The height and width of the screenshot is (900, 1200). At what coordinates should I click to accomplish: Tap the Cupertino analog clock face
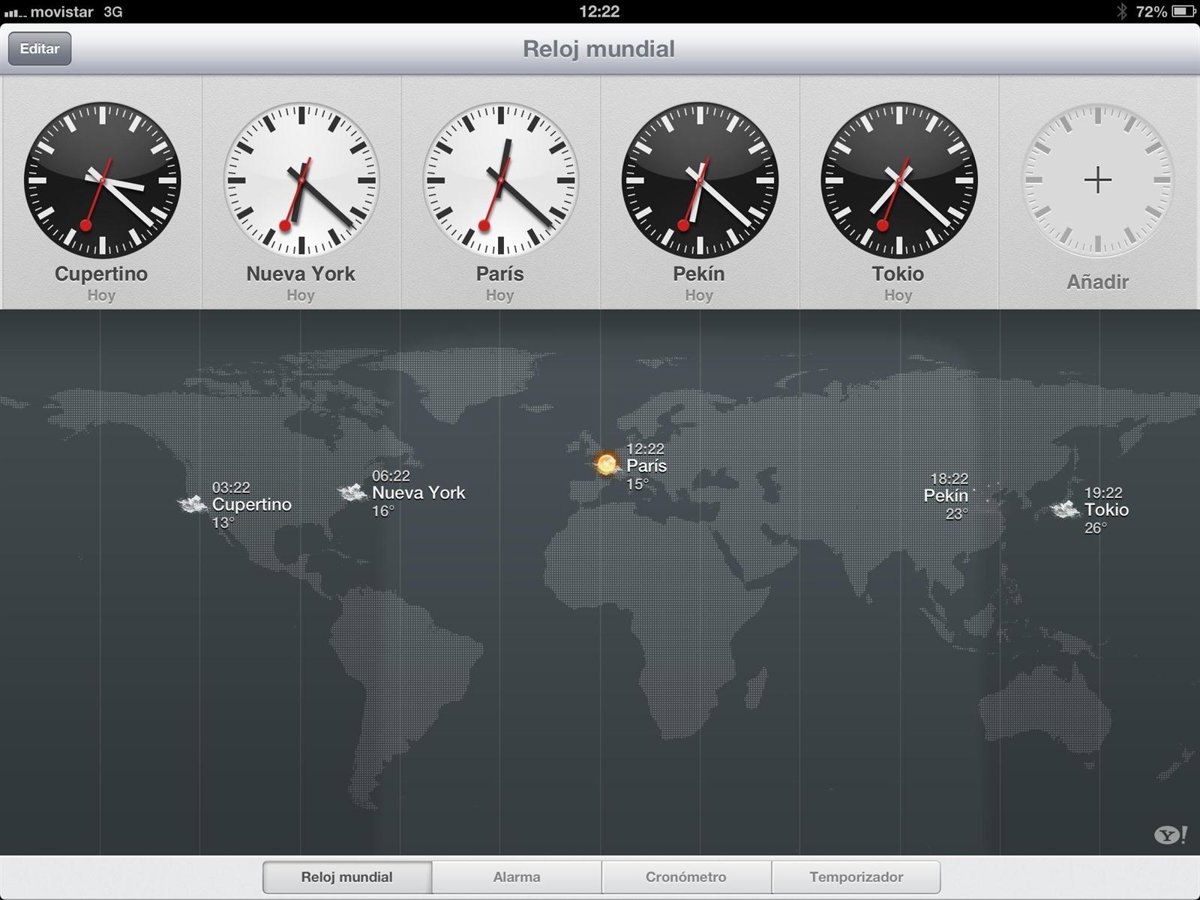tap(102, 180)
